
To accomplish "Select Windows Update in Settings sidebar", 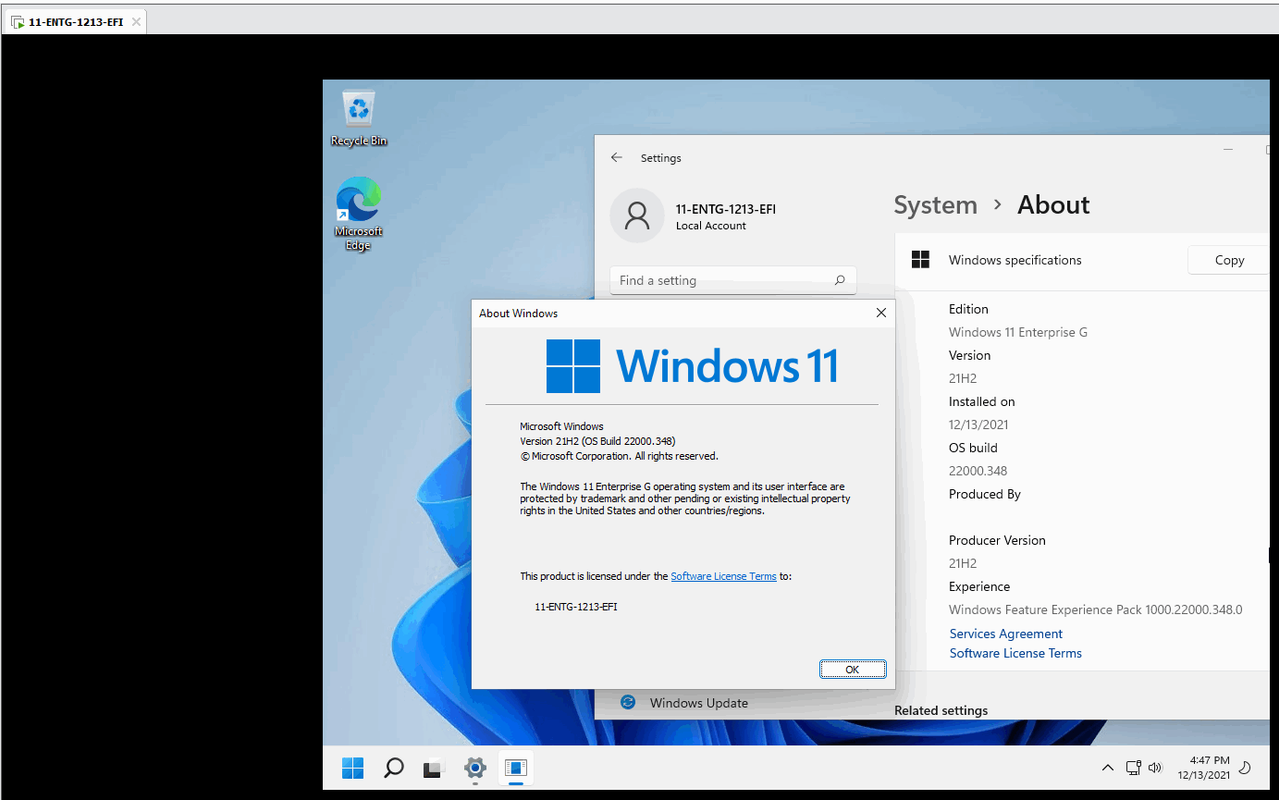I will pos(699,703).
